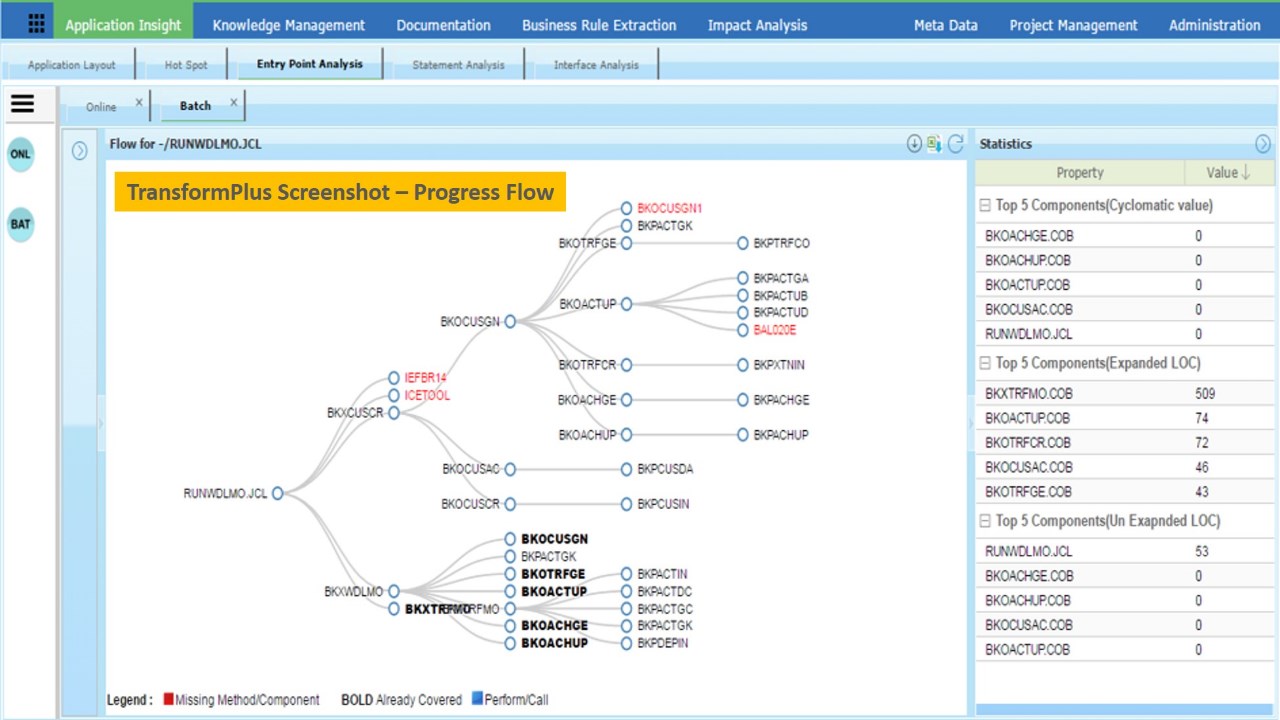This screenshot has height=720, width=1280.
Task: Click the RUNWDLMO.JCL root node circle
Action: [278, 493]
